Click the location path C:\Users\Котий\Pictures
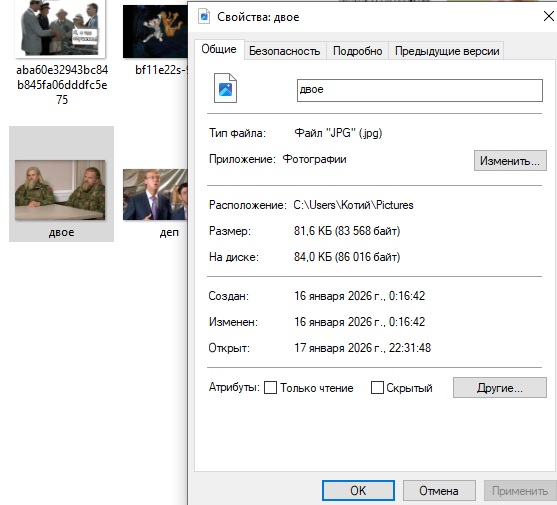 (353, 205)
